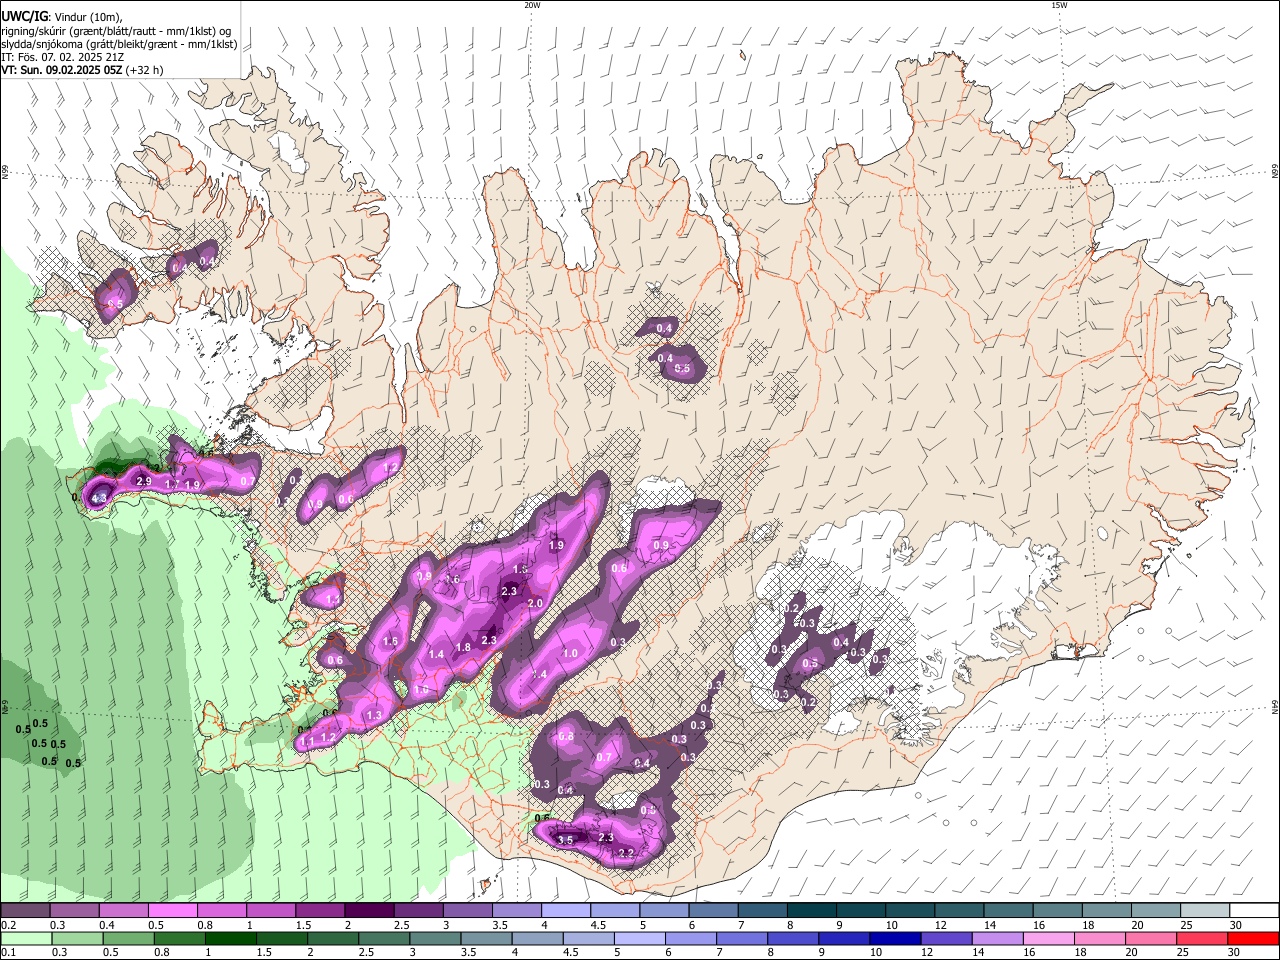
Task: Click the 'IT: Fös. 07. 02. 2025 21Z' line
Action: [x=61, y=57]
